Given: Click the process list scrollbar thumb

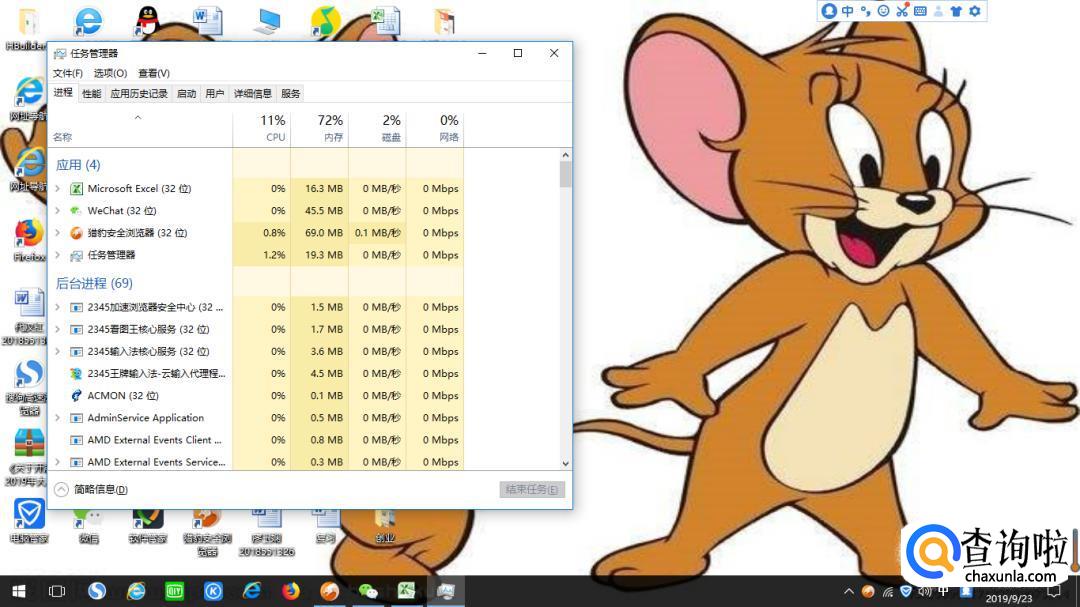Looking at the screenshot, I should pos(565,174).
